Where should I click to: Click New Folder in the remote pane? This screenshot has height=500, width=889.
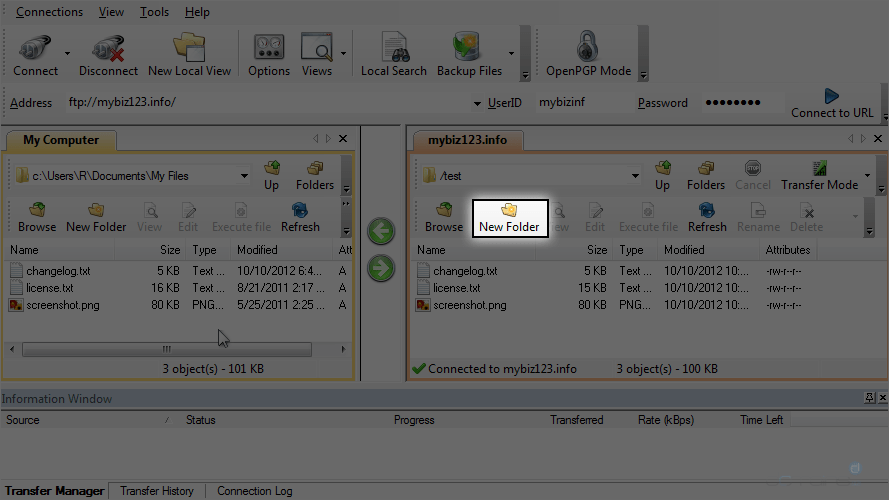click(x=509, y=217)
